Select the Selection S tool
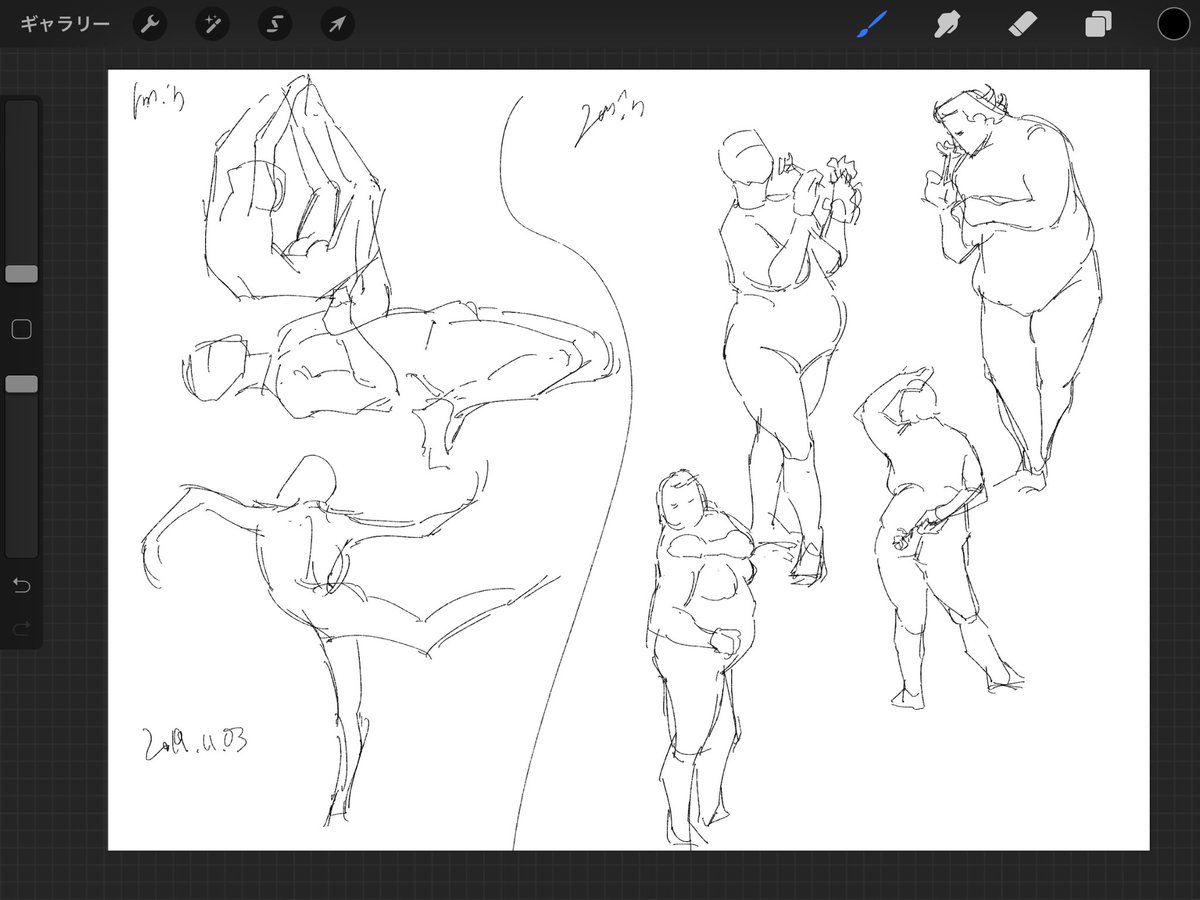 [x=275, y=24]
